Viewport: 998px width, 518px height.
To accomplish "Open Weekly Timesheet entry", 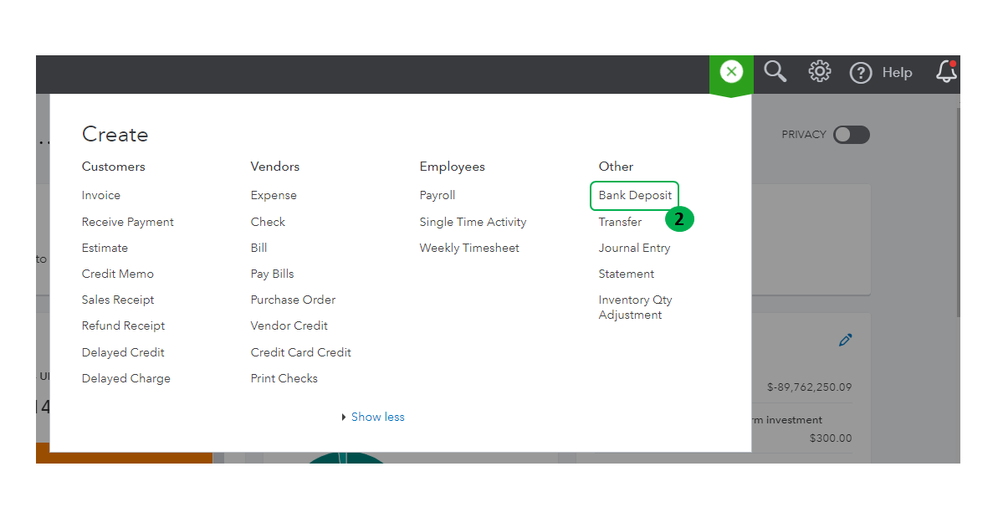I will click(x=469, y=248).
